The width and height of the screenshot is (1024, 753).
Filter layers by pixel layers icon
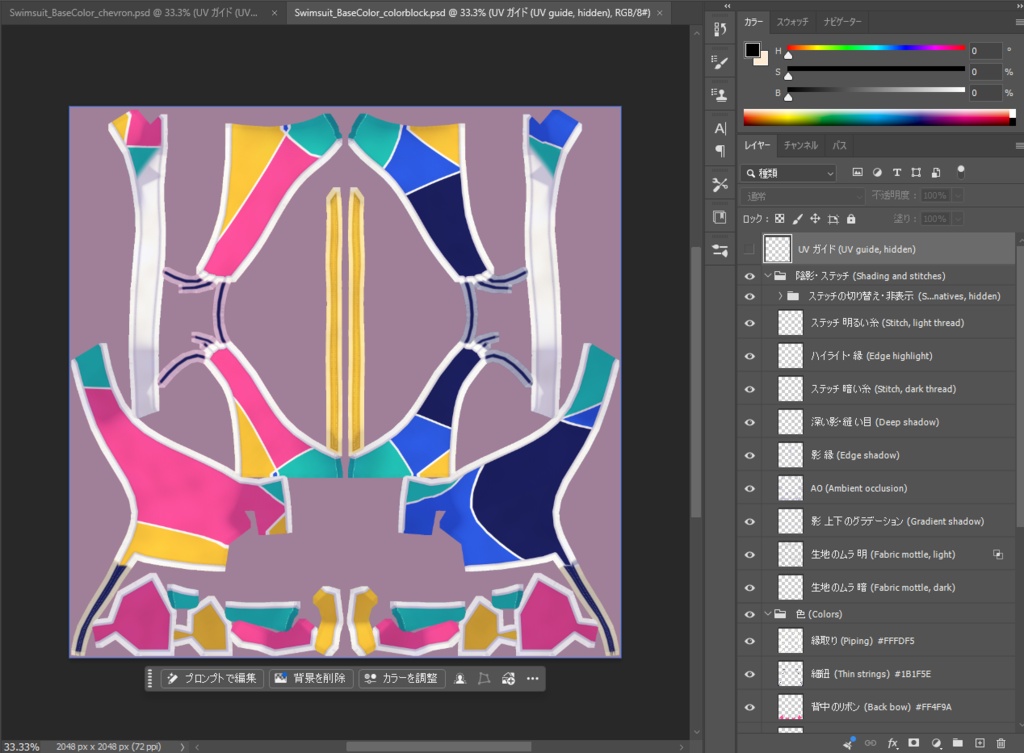857,172
